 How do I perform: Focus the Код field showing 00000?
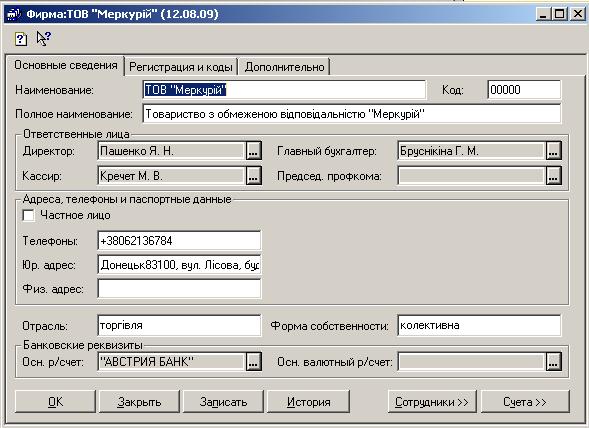[x=524, y=90]
